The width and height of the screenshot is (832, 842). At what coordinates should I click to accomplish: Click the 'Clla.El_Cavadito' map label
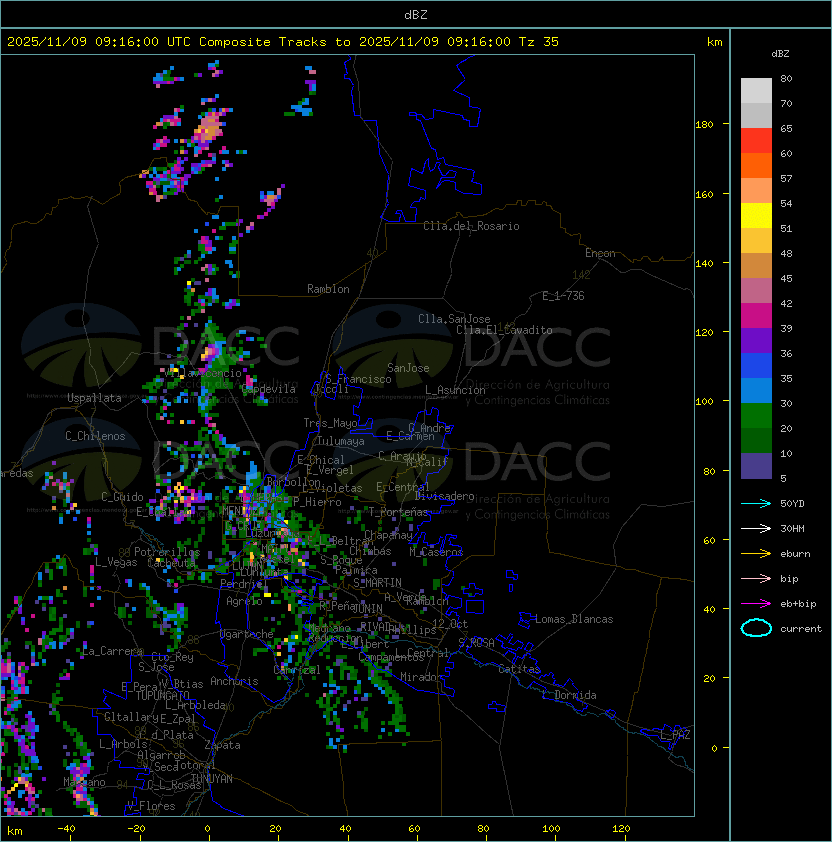[504, 330]
